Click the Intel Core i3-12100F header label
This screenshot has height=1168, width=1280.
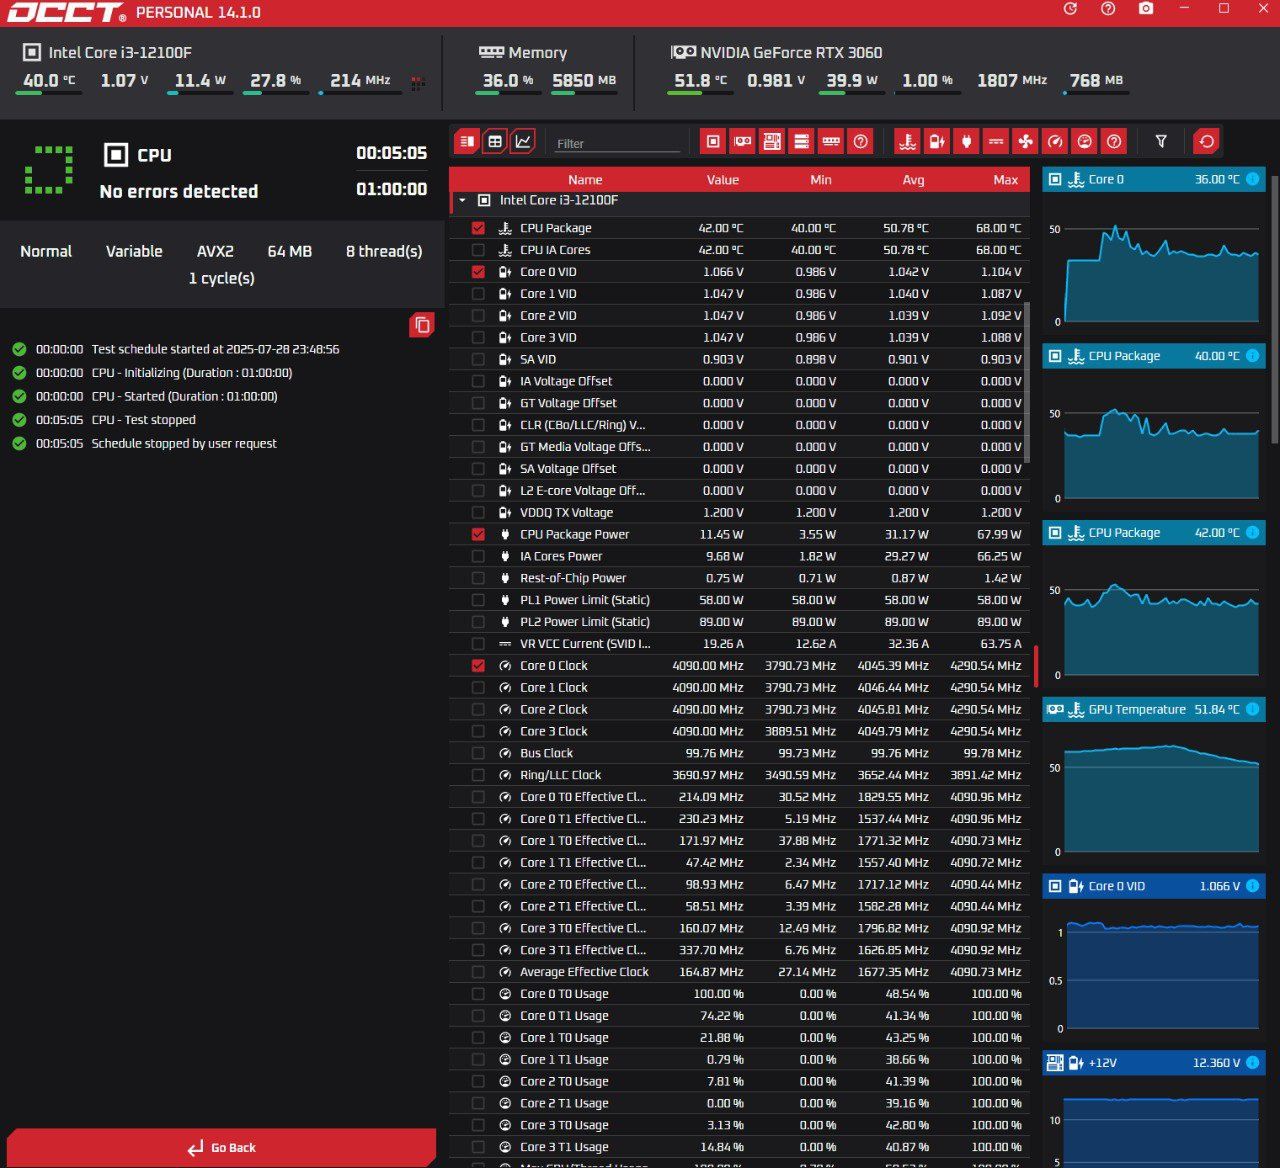point(120,52)
